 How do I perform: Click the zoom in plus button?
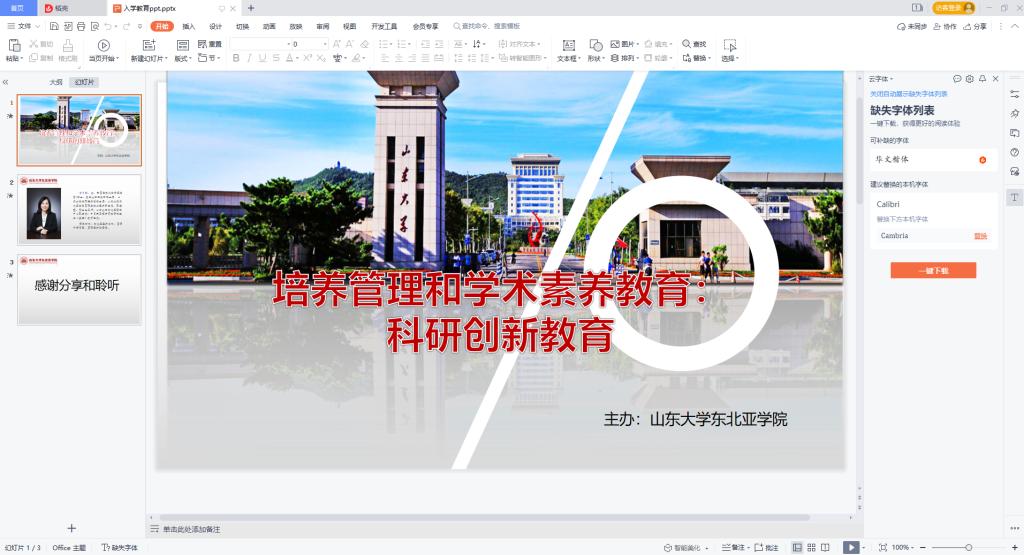coord(1014,547)
